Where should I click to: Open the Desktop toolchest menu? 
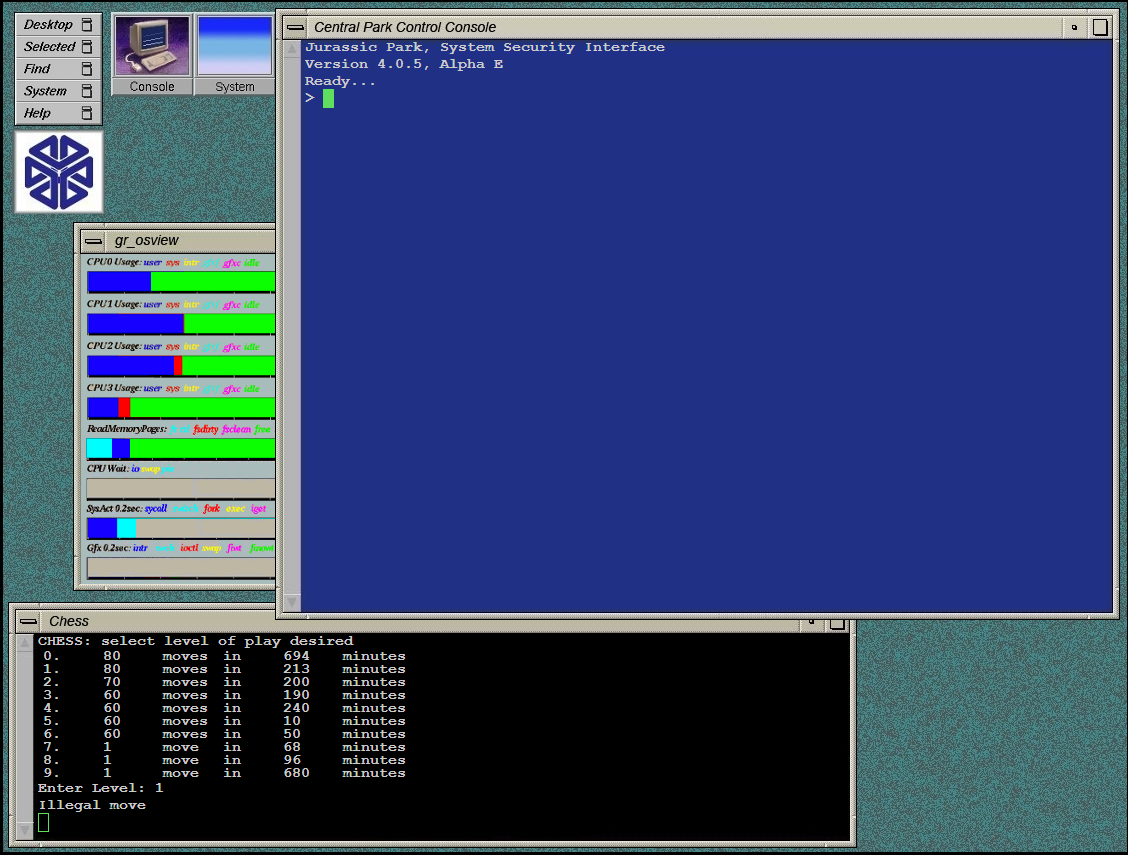pos(48,25)
